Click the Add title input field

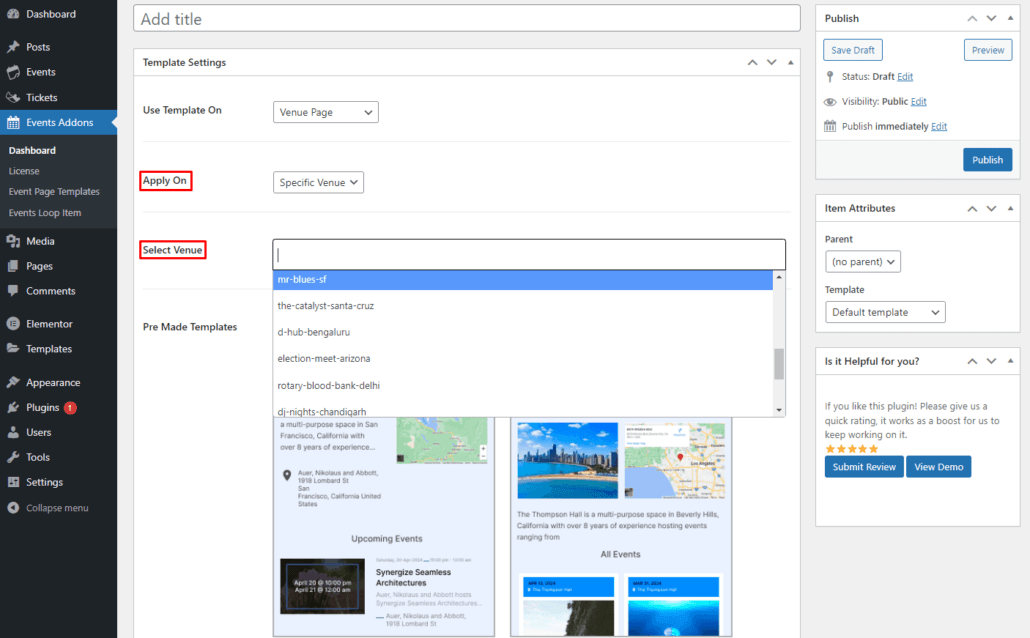click(467, 19)
